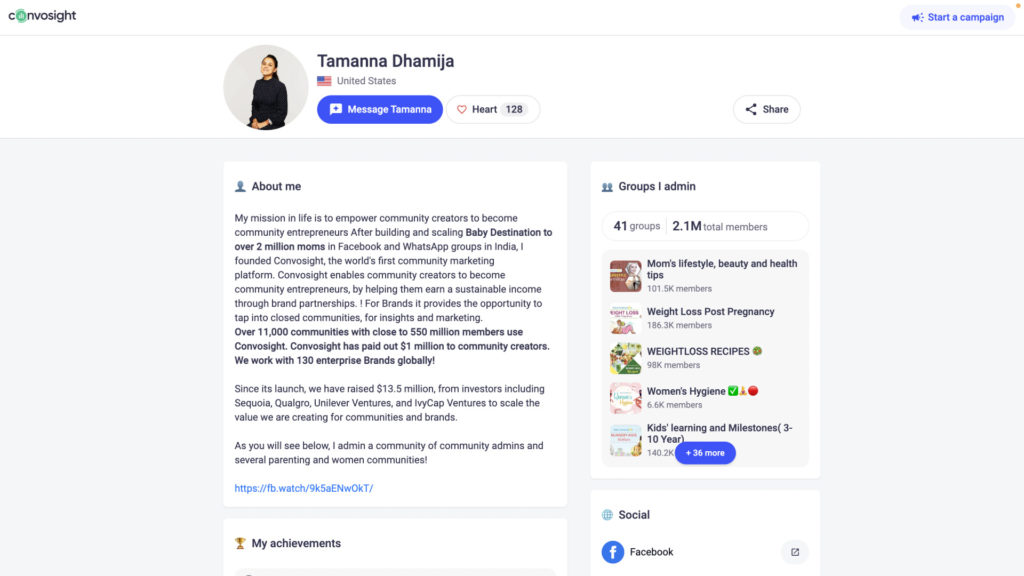The width and height of the screenshot is (1024, 576).
Task: Open the Facebook external link icon
Action: (x=795, y=552)
